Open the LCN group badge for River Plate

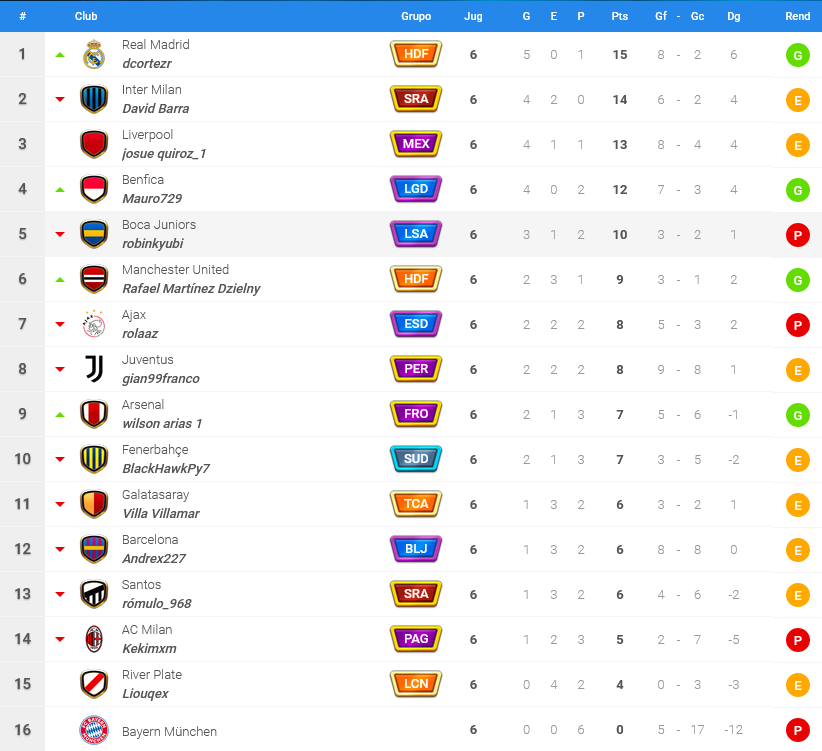(416, 683)
